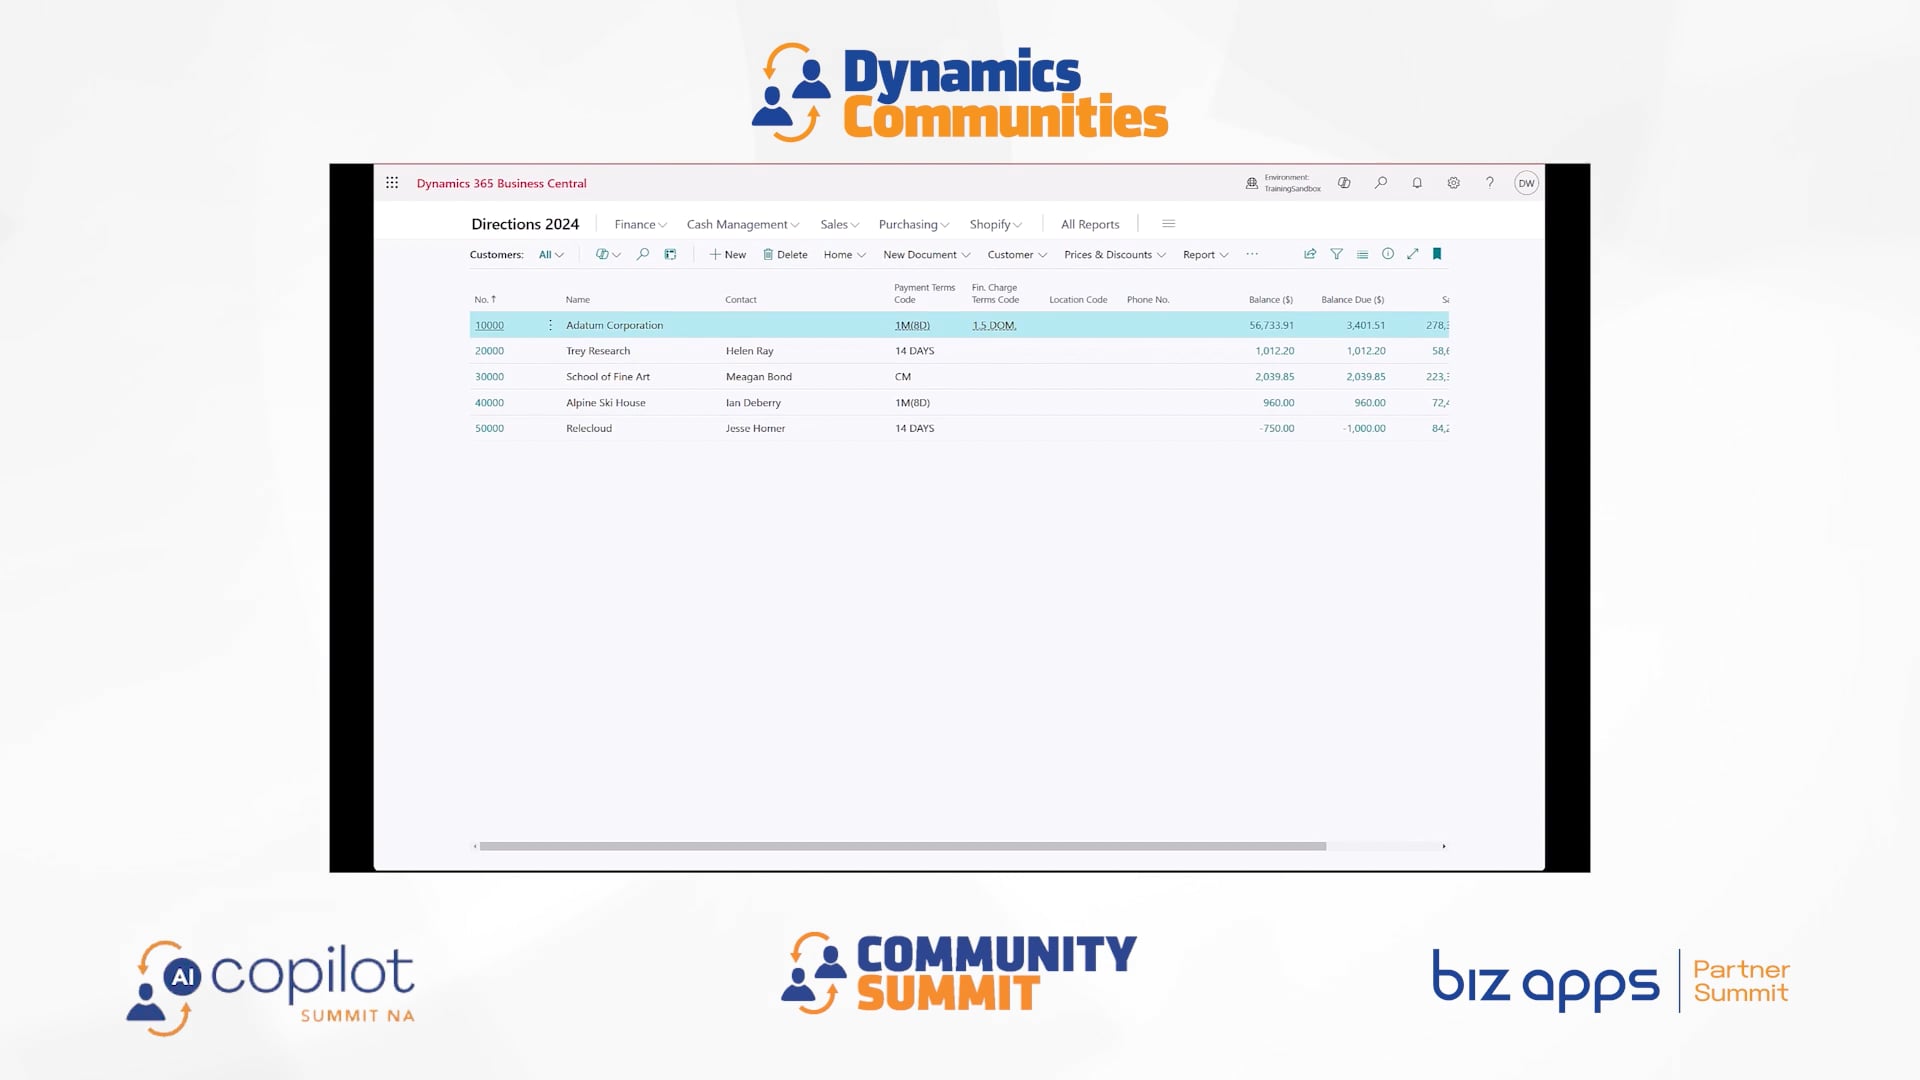Expand the Sales menu
Image resolution: width=1920 pixels, height=1080 pixels.
tap(839, 224)
